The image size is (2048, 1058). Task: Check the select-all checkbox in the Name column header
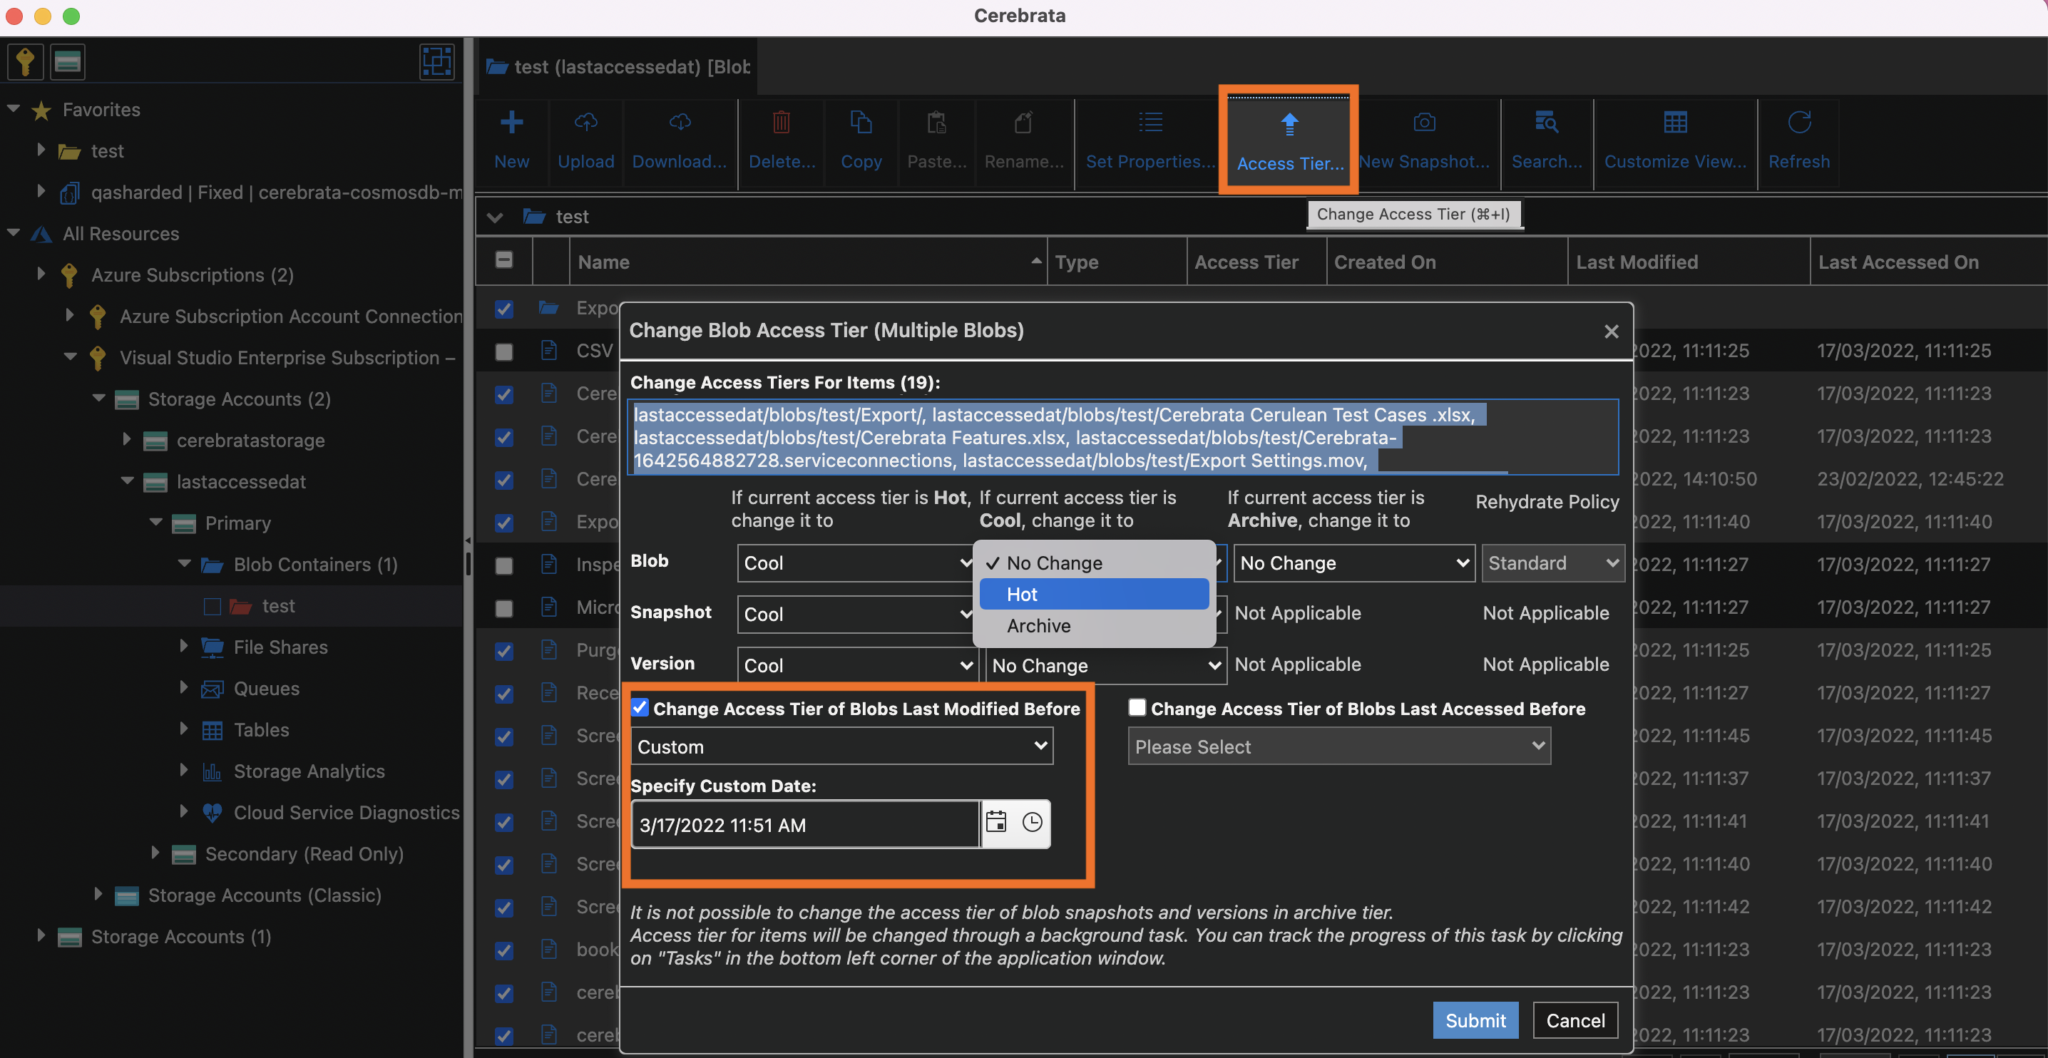click(504, 260)
